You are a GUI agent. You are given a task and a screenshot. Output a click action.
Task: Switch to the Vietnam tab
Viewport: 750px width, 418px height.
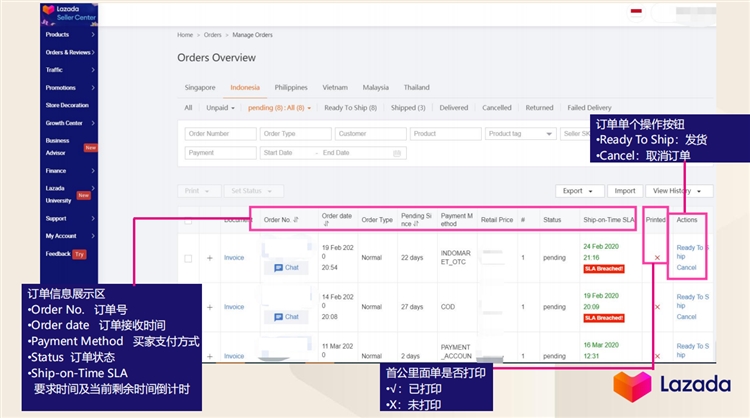(x=335, y=88)
